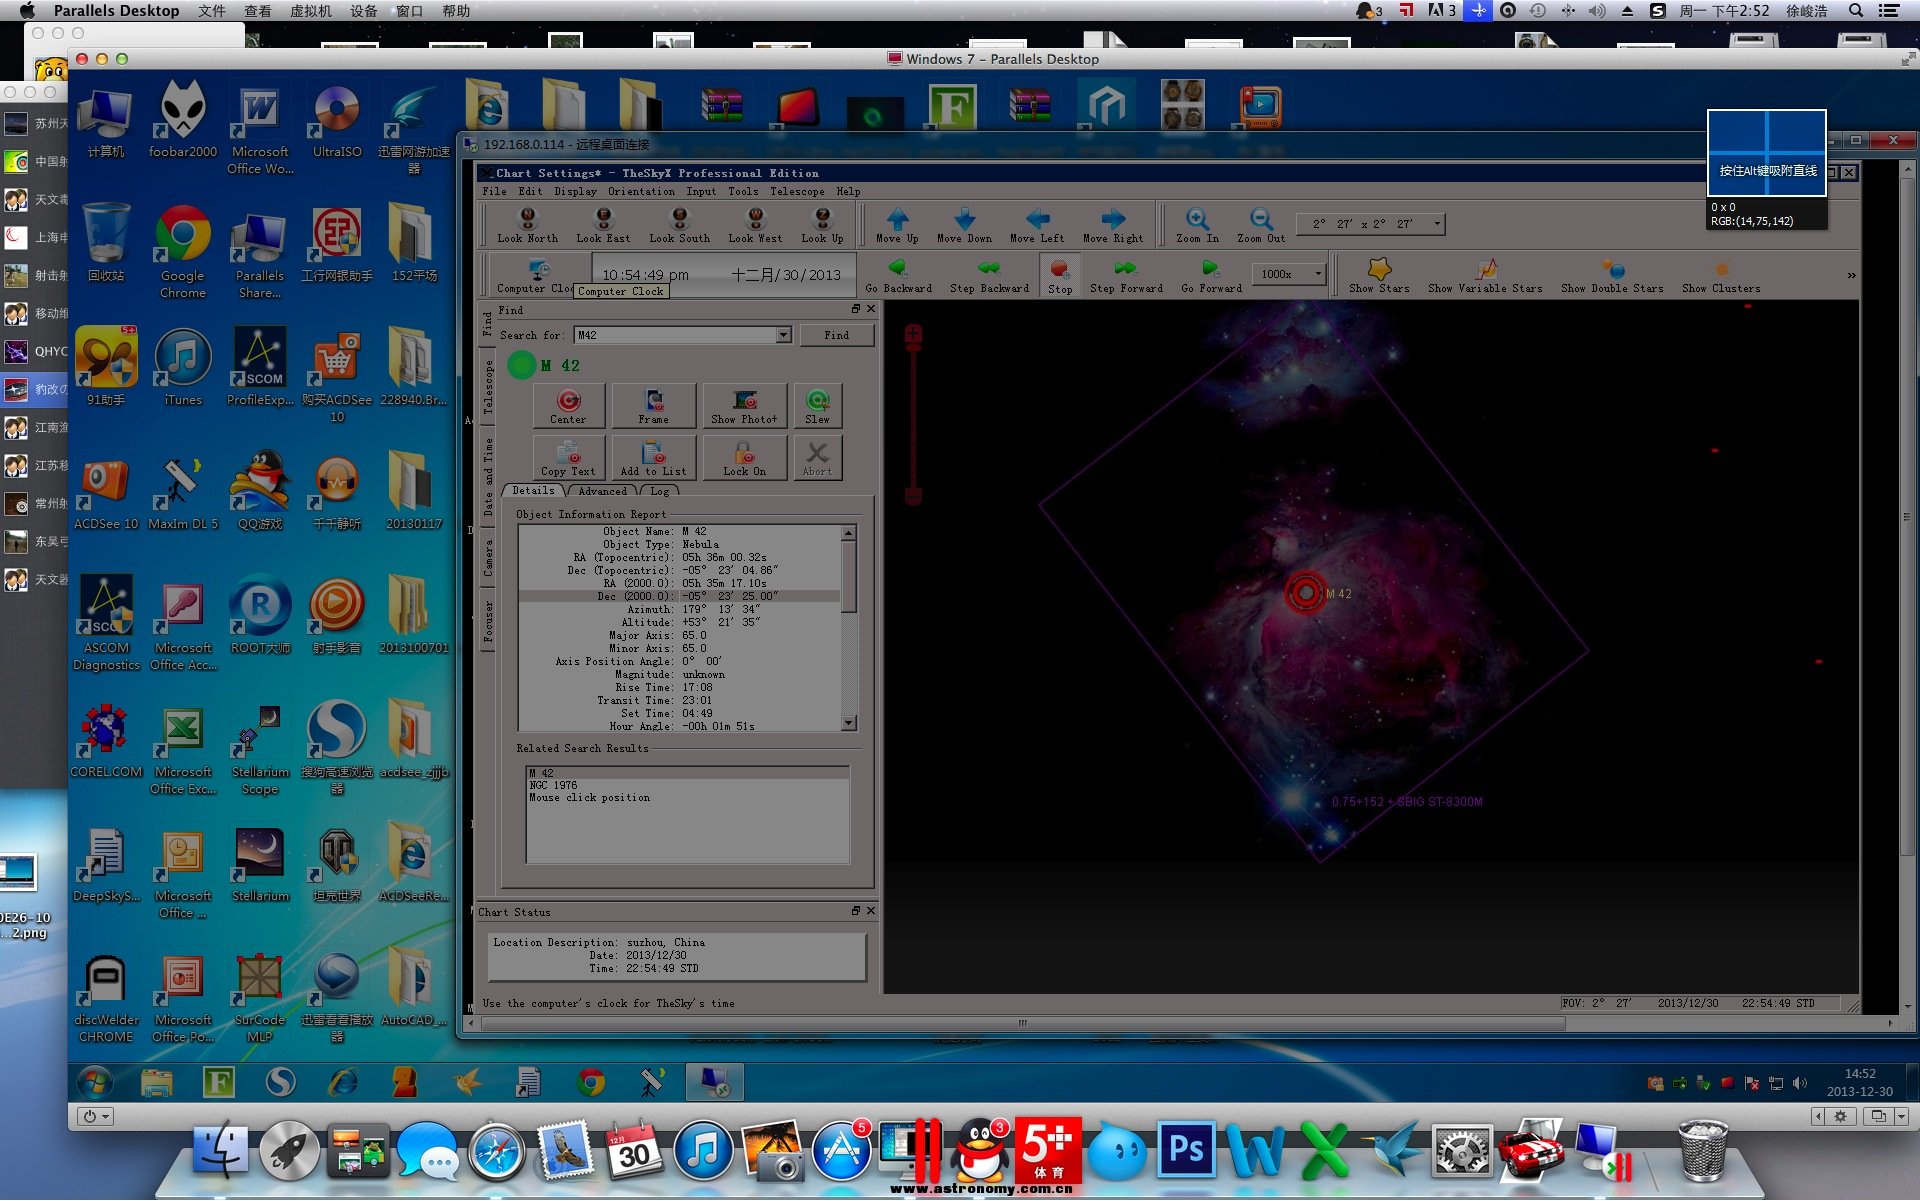Image resolution: width=1920 pixels, height=1201 pixels.
Task: Click the Find button
Action: (837, 335)
